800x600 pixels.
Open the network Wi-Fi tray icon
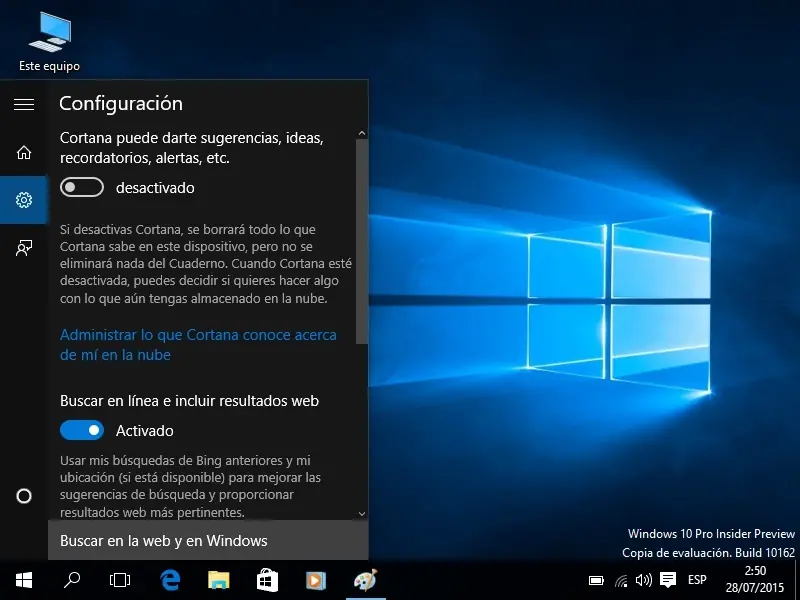point(621,580)
